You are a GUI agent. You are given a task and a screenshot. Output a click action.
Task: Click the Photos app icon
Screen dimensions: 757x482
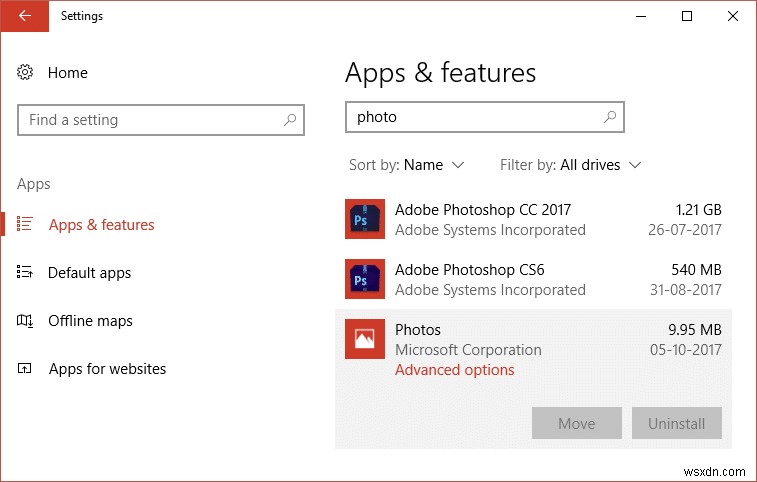[x=364, y=339]
